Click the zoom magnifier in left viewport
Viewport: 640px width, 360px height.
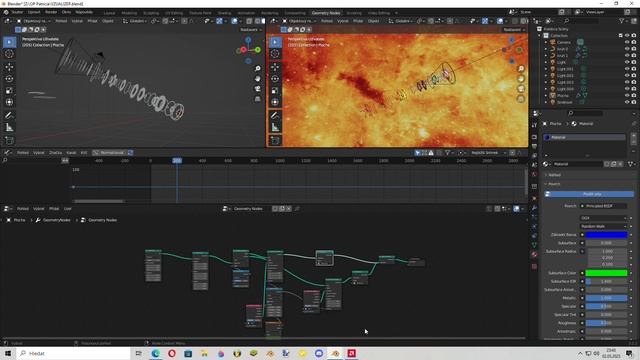click(x=258, y=69)
